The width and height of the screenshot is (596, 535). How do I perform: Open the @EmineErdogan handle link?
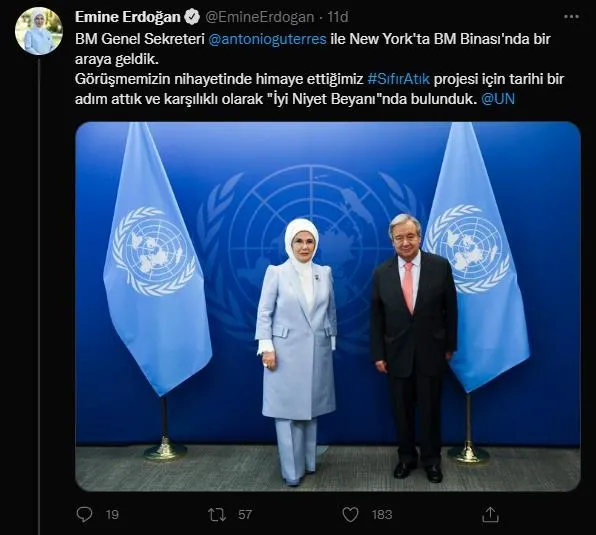coord(260,17)
